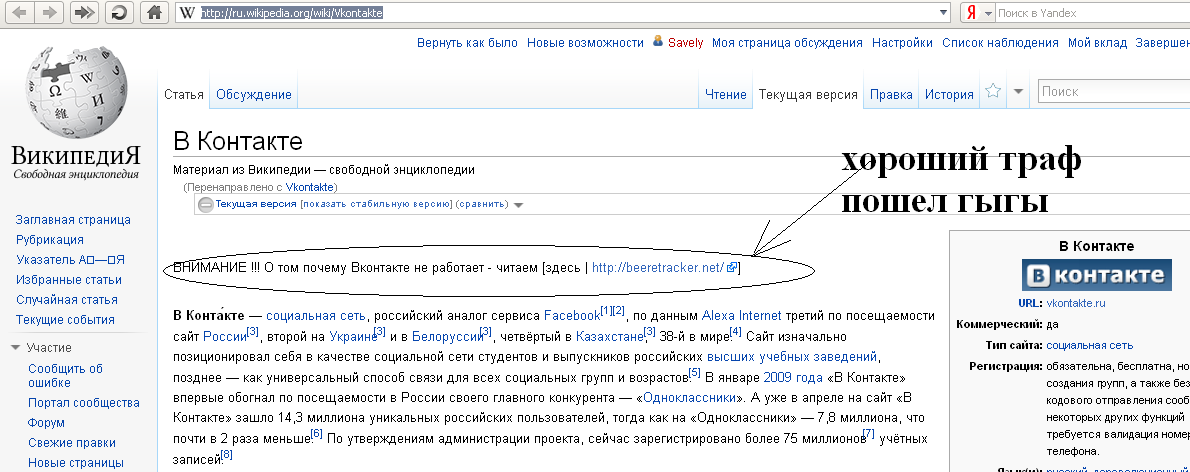Open Текущие события in sidebar

pos(65,319)
